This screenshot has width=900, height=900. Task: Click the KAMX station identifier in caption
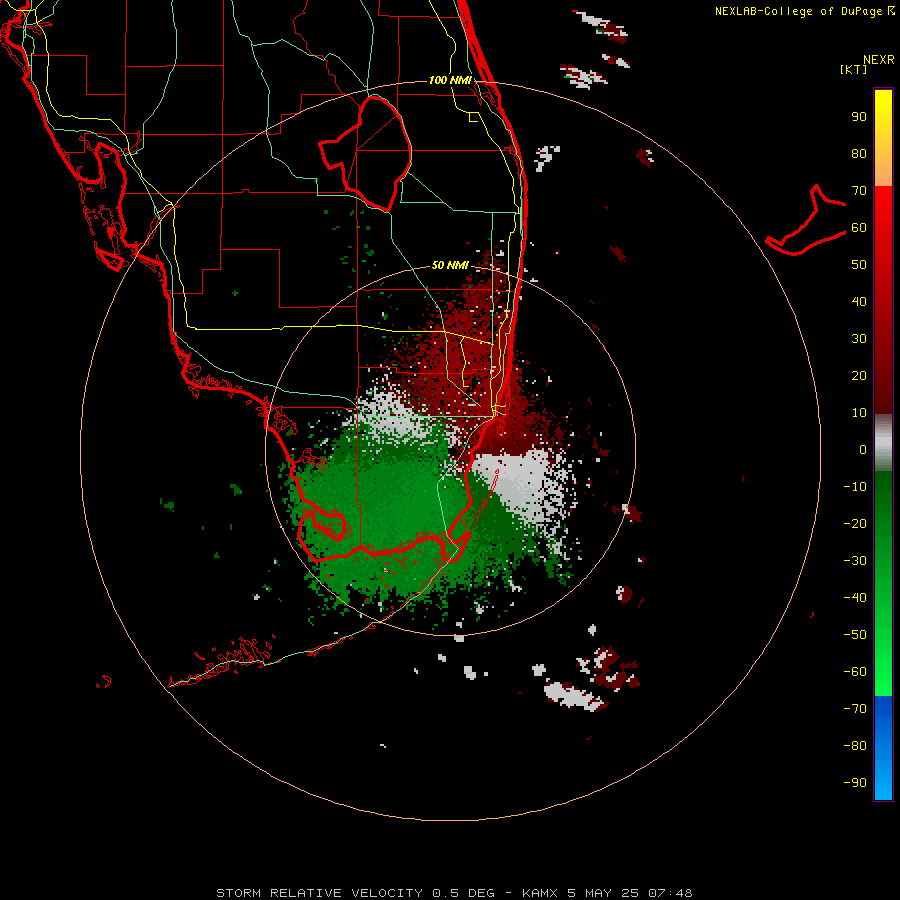542,893
